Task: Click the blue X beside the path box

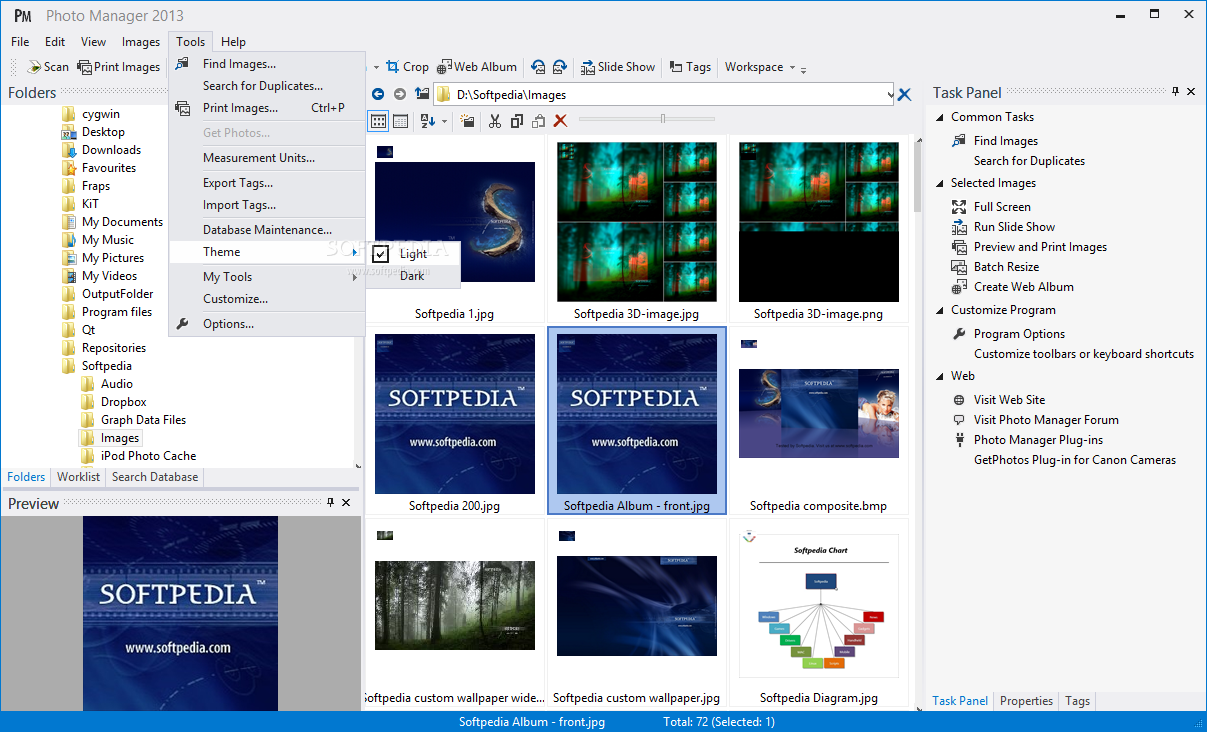Action: [905, 95]
